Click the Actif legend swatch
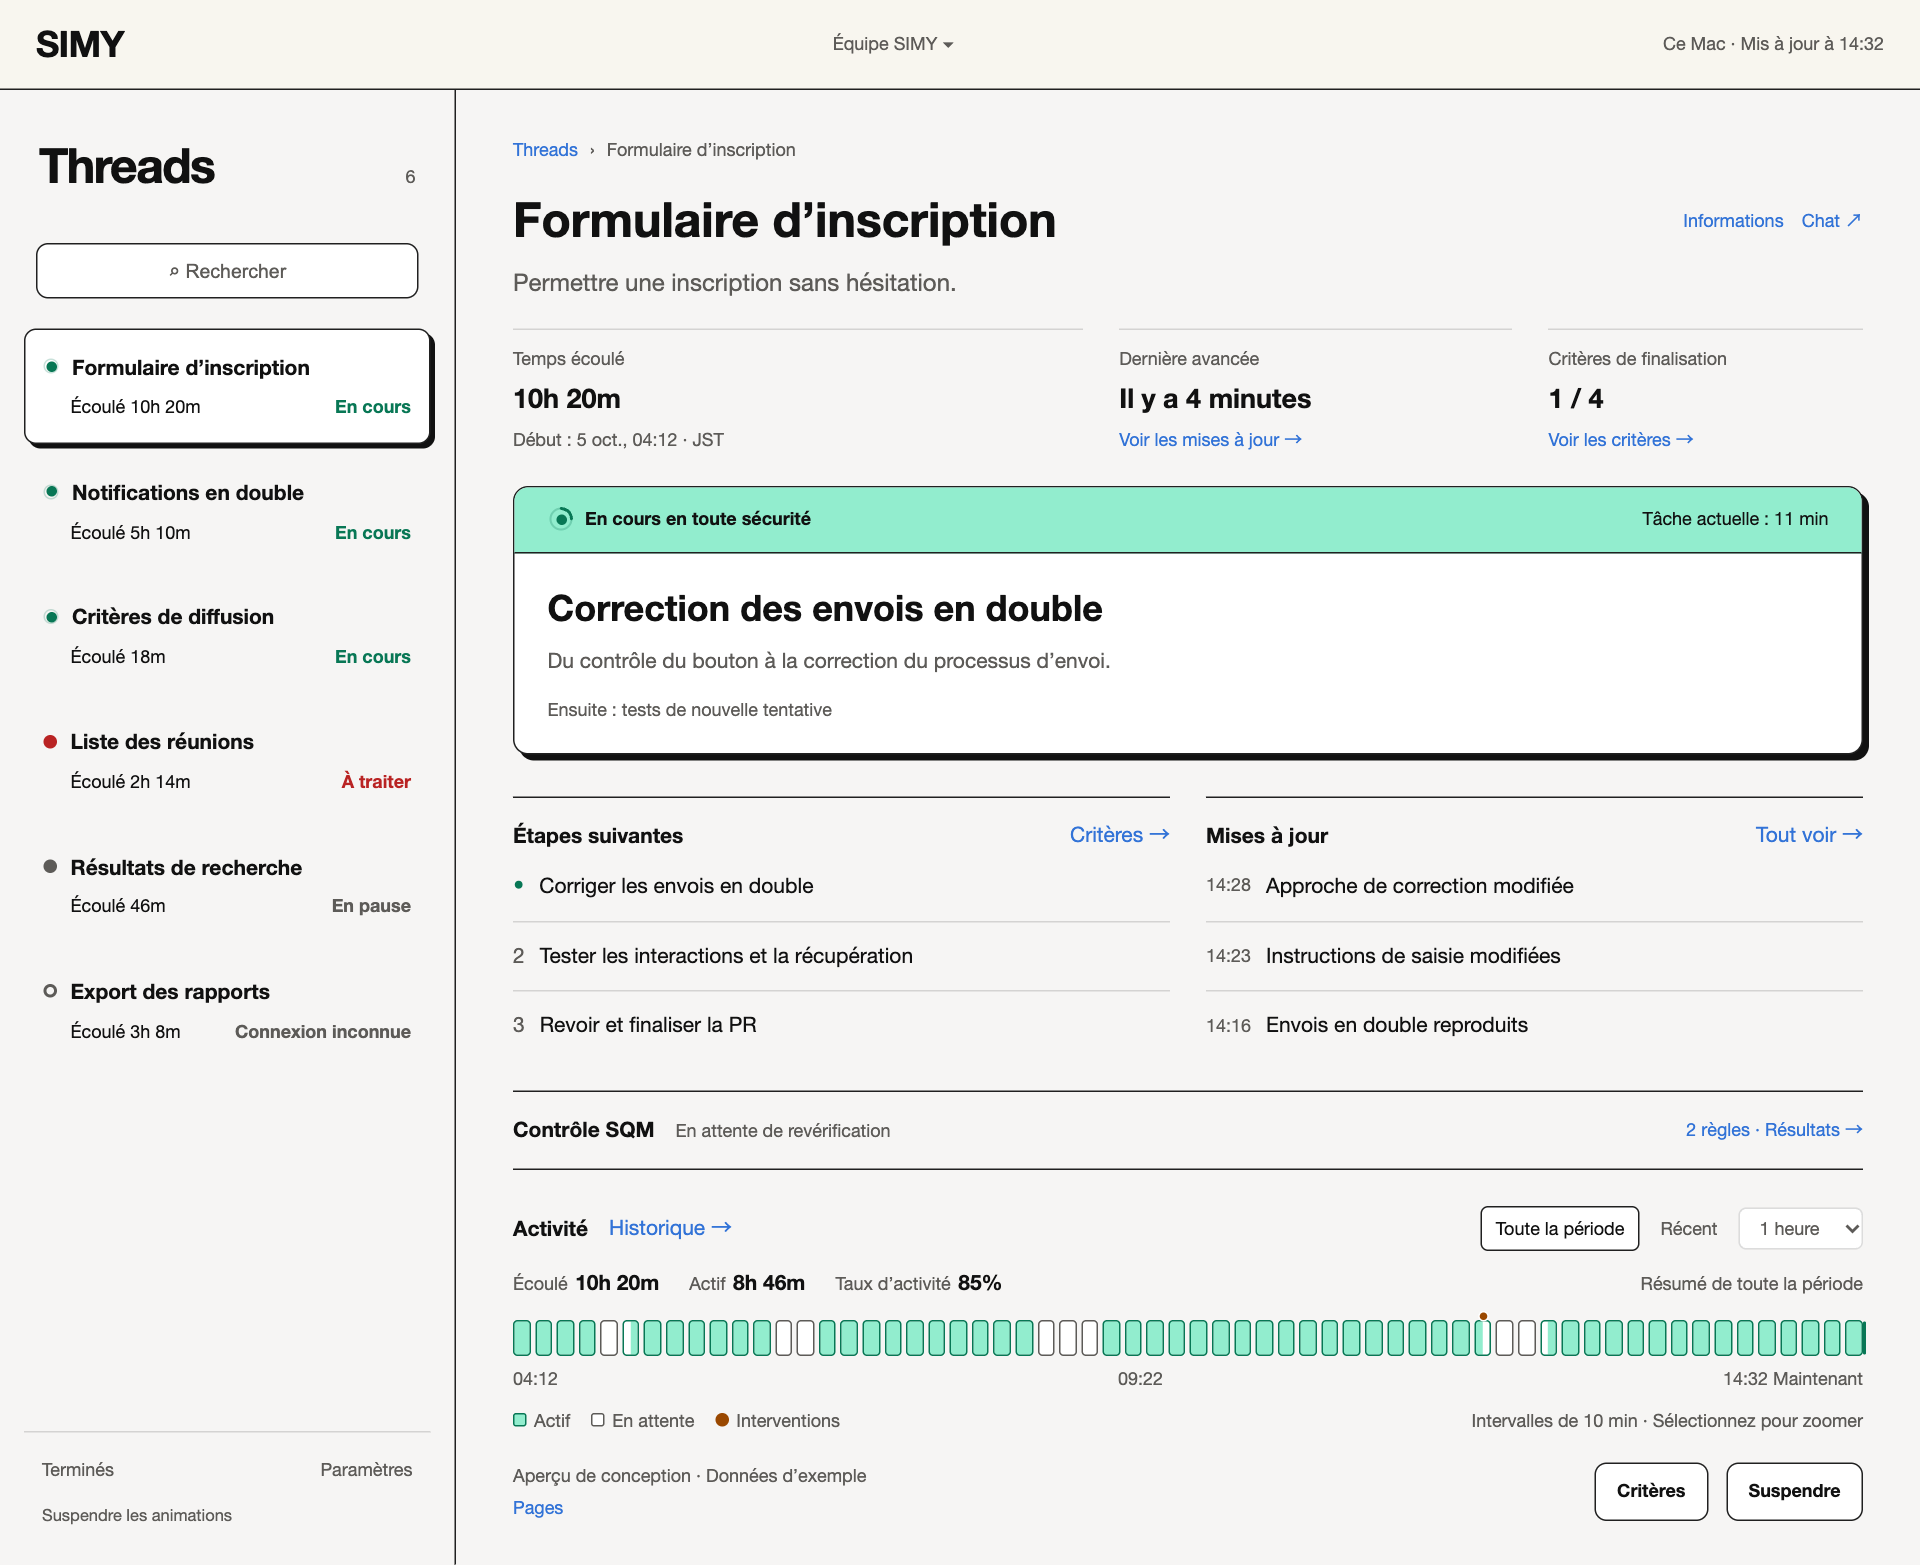The width and height of the screenshot is (1920, 1565). point(520,1420)
